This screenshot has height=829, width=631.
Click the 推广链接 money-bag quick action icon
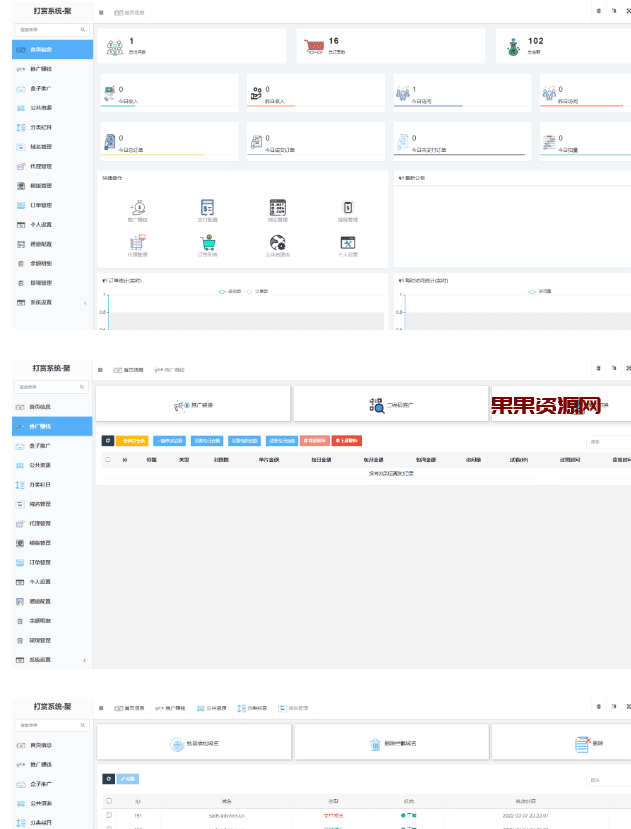pos(138,208)
